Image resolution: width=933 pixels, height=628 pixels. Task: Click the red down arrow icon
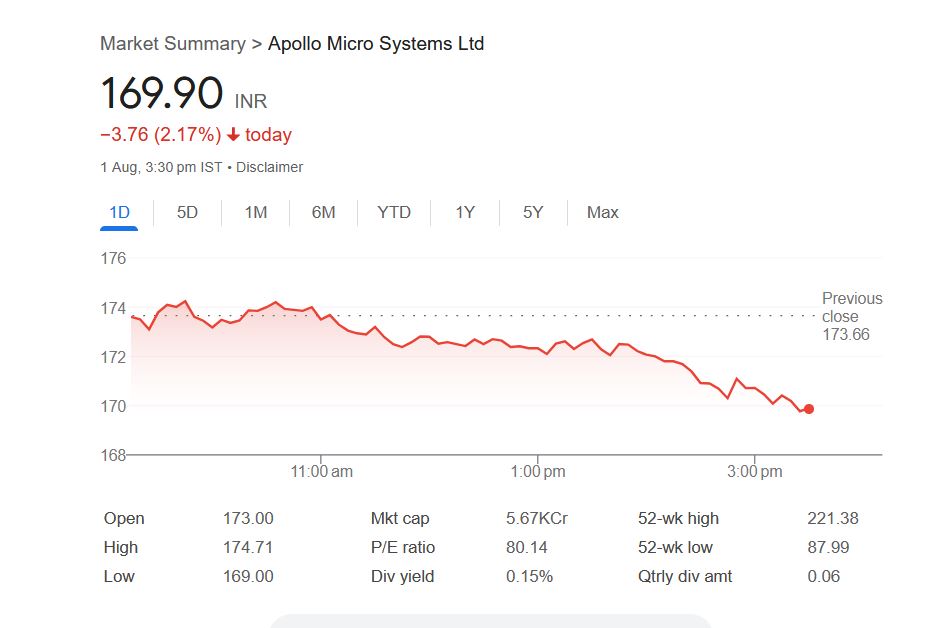(233, 135)
